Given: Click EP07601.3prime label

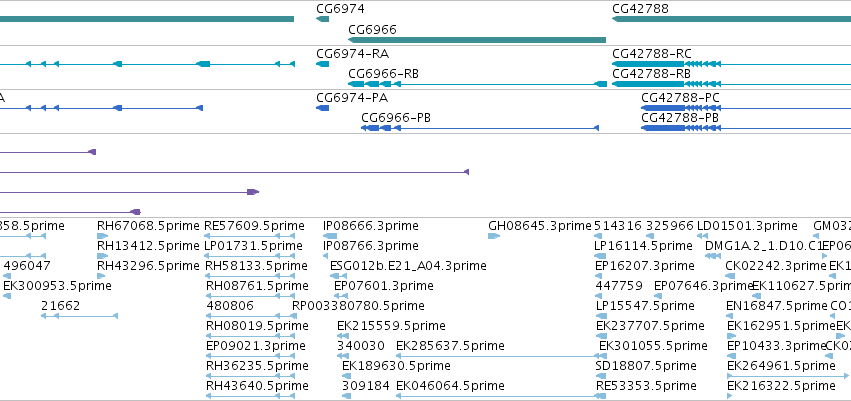Looking at the screenshot, I should tap(384, 286).
